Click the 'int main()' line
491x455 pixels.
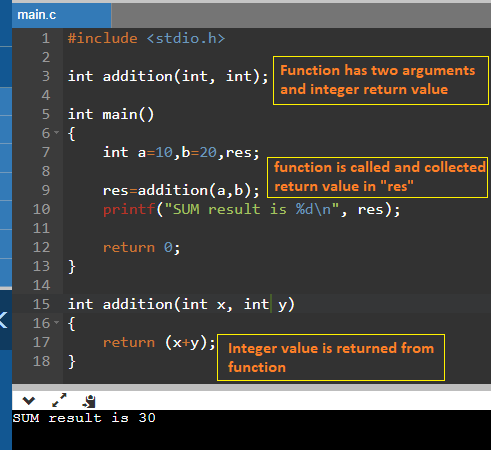[111, 114]
